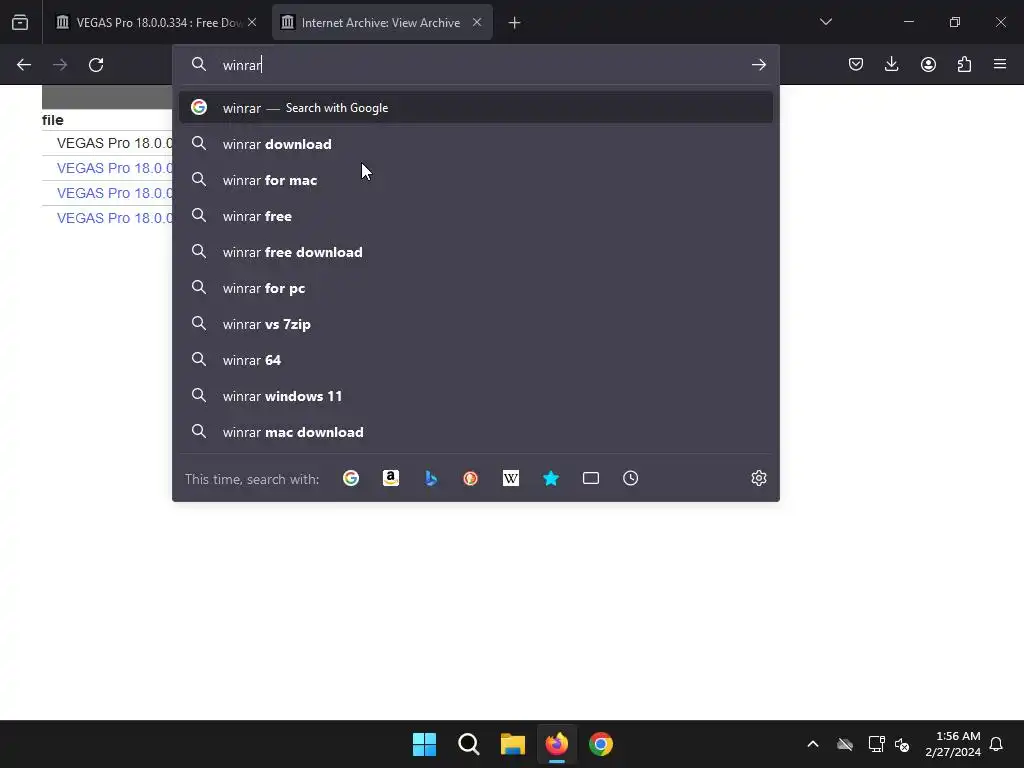Select the 'winrar vs 7zip' suggestion
This screenshot has width=1024, height=768.
[x=475, y=324]
